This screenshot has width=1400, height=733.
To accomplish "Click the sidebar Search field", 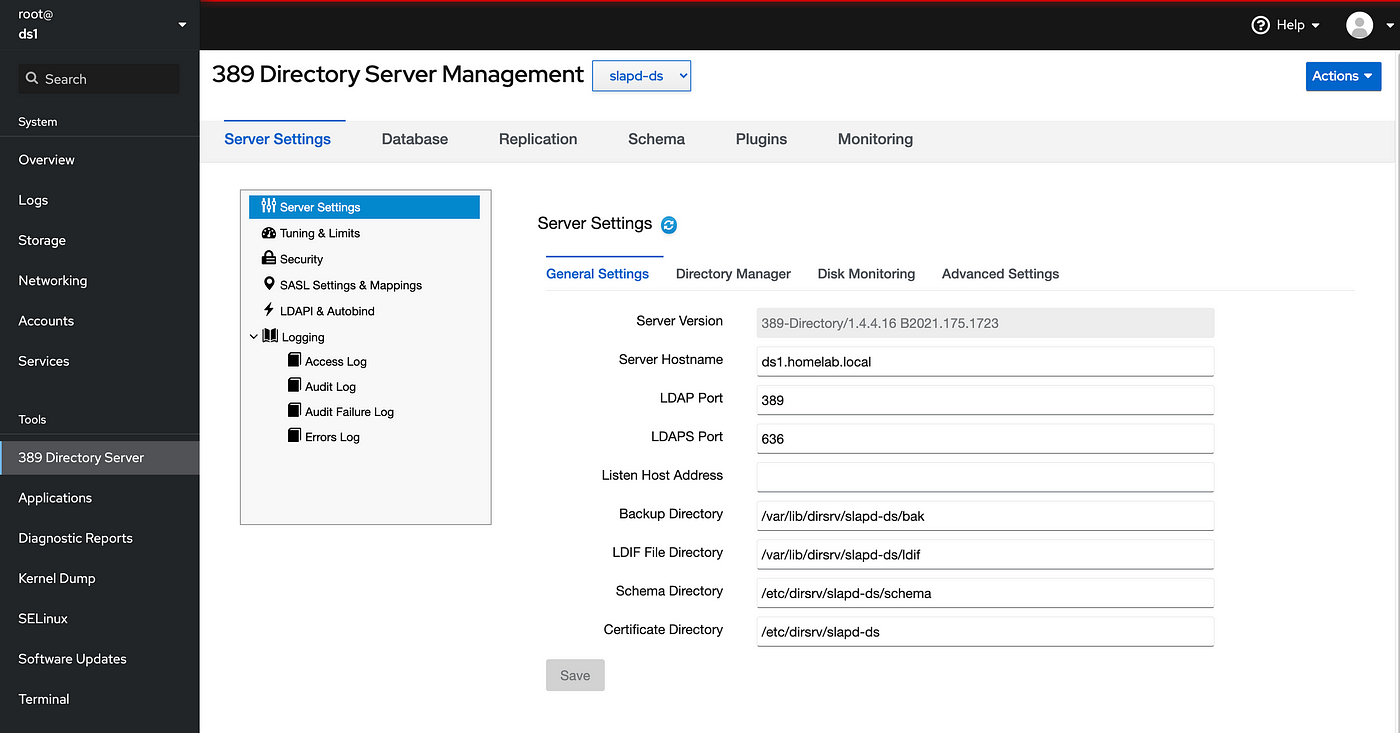I will click(99, 79).
